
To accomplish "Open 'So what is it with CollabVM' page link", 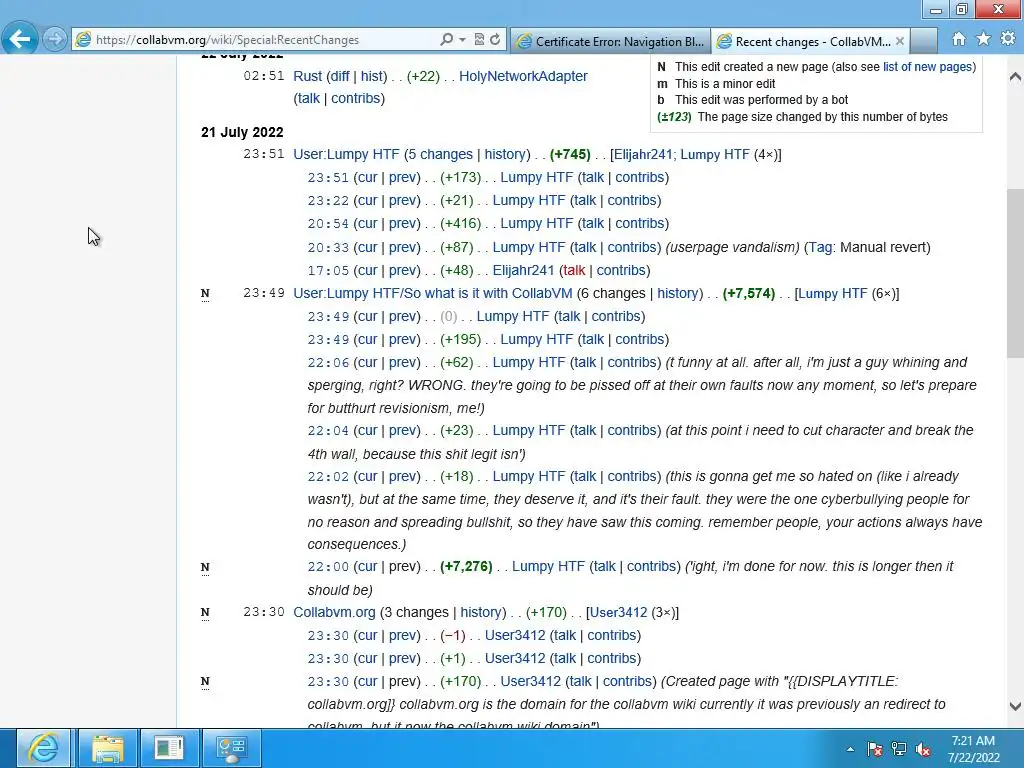I will coord(432,293).
